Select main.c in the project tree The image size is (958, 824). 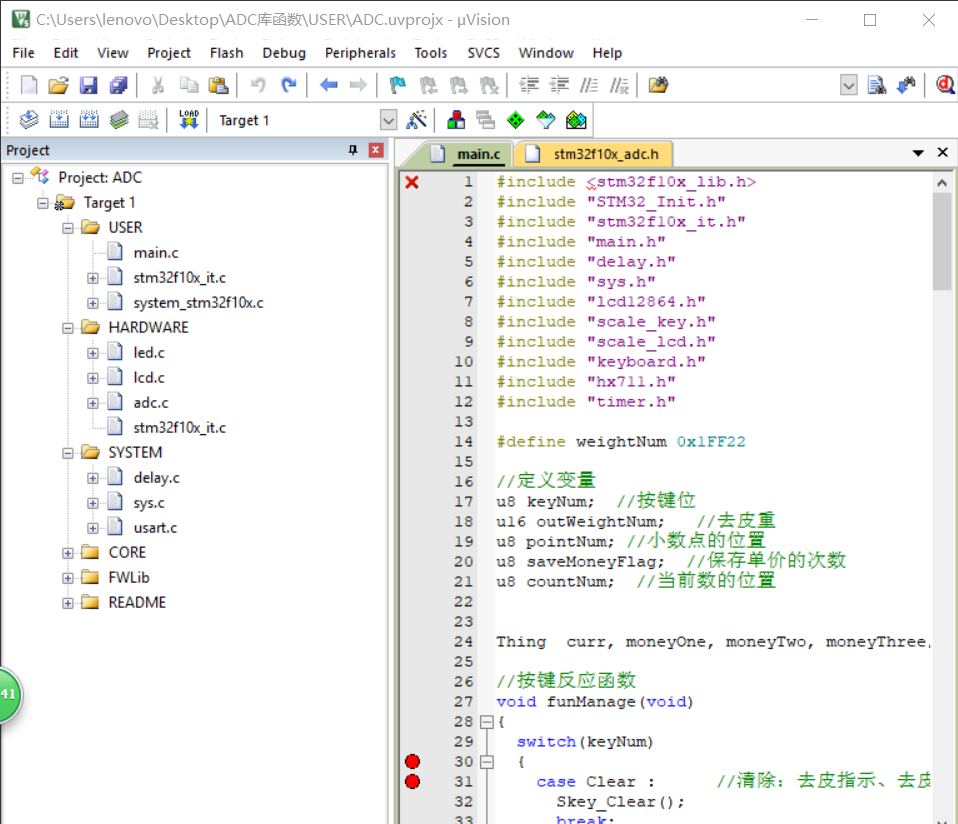tap(156, 253)
